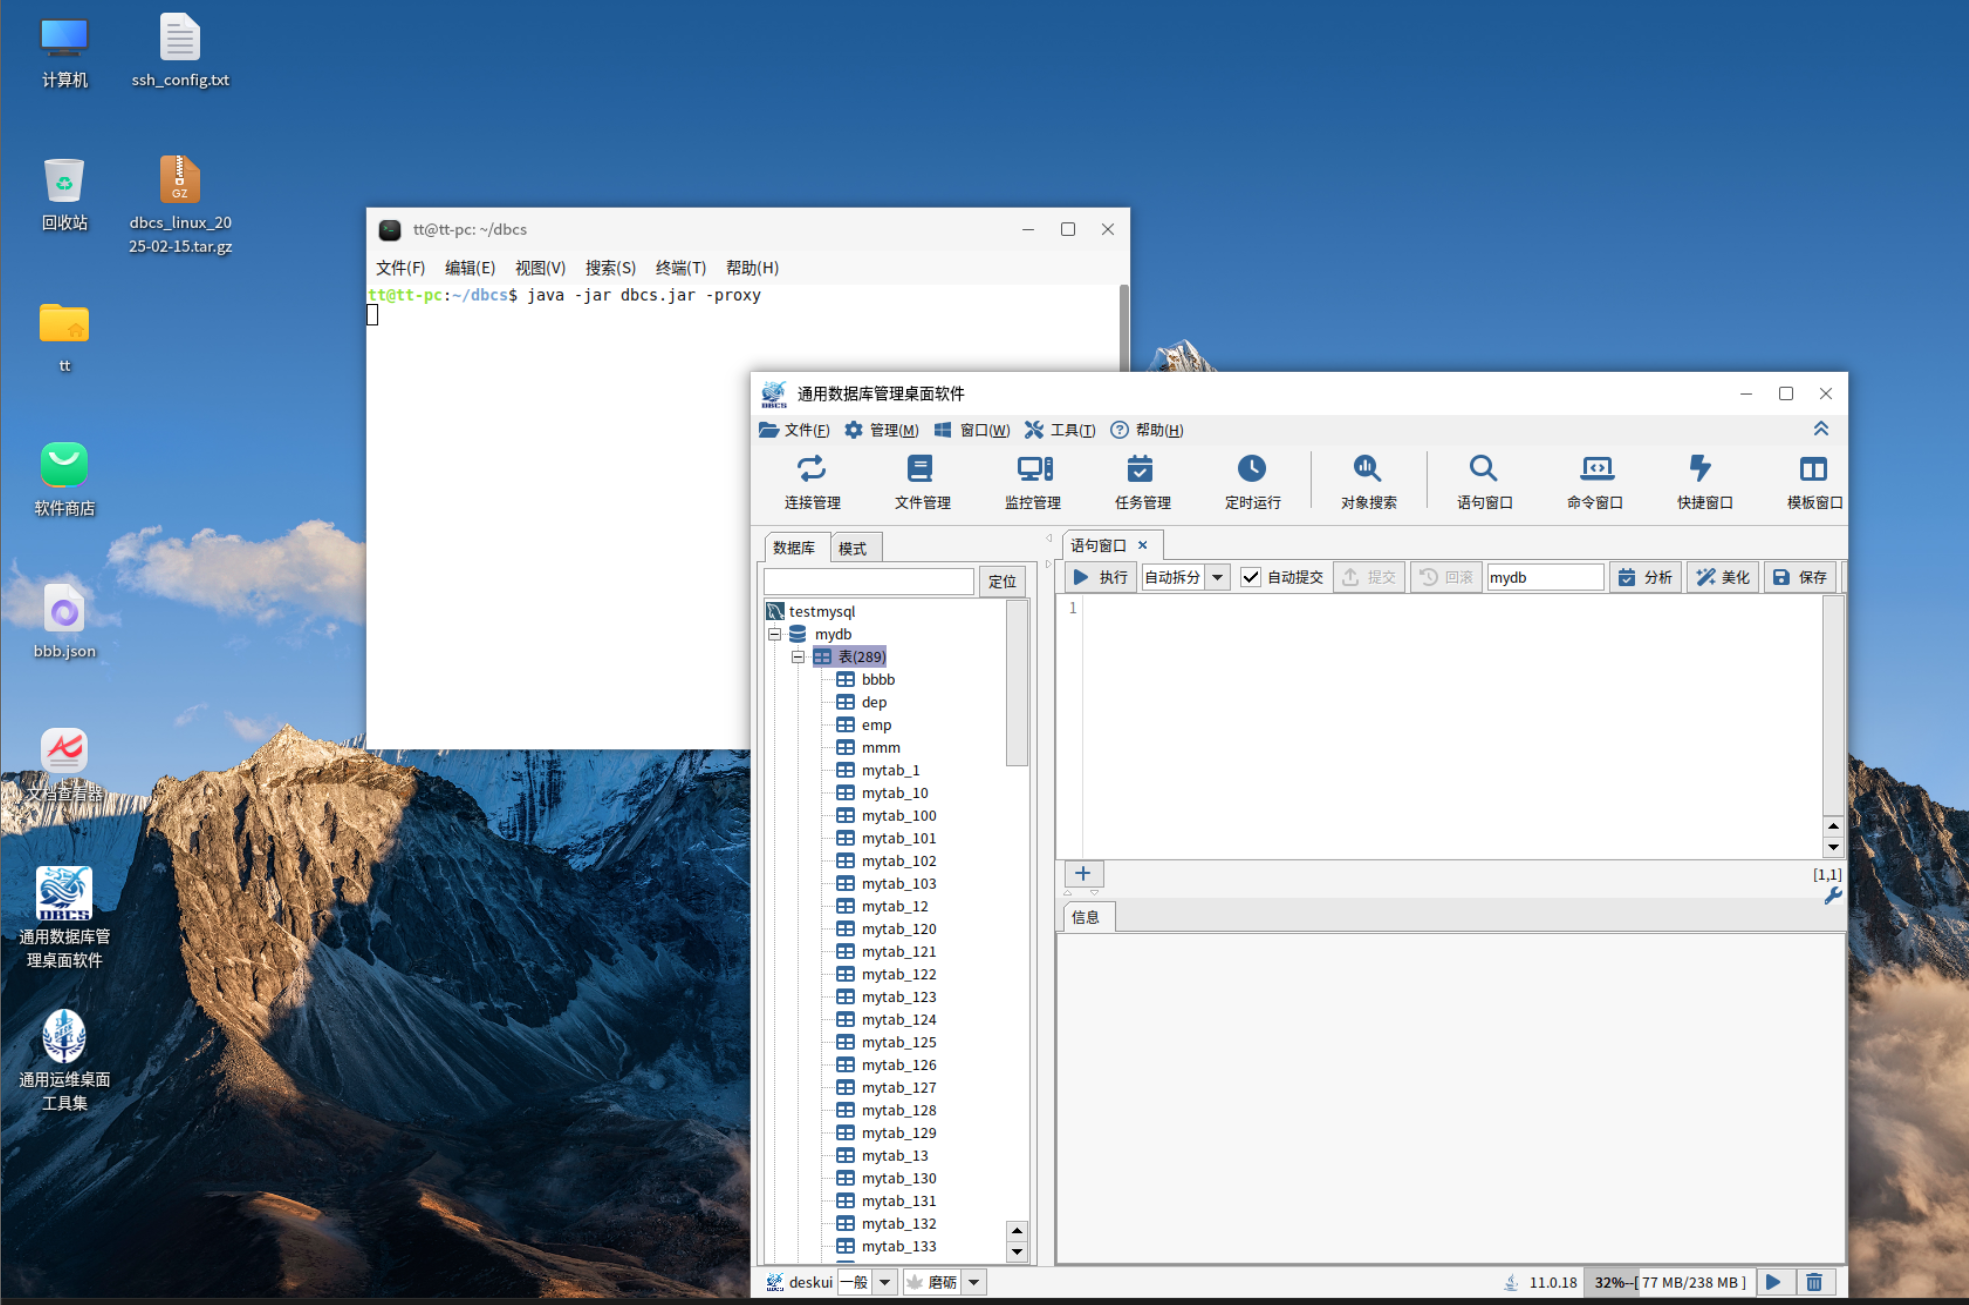Click the 执行 execute button
The image size is (1969, 1305).
click(1099, 577)
